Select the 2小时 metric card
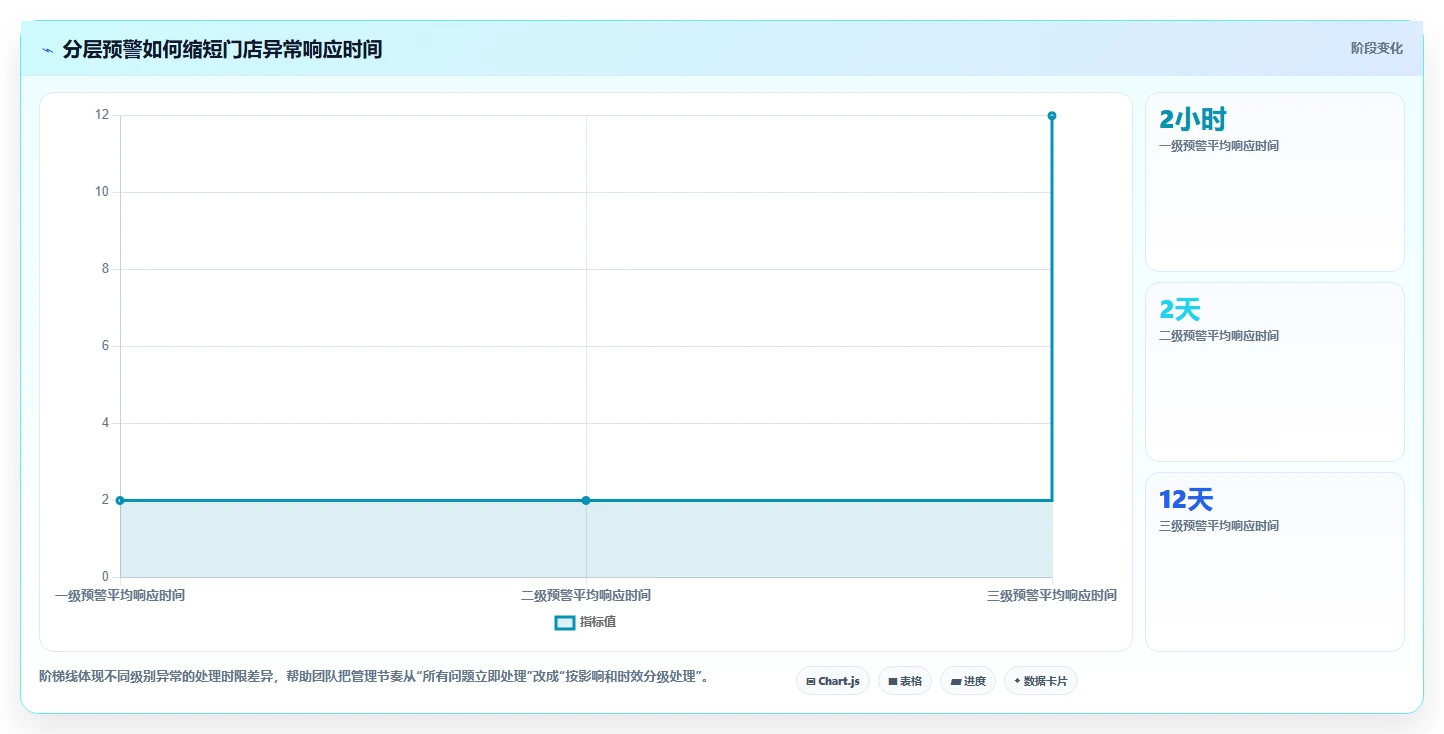The width and height of the screenshot is (1444, 734). pos(1275,182)
